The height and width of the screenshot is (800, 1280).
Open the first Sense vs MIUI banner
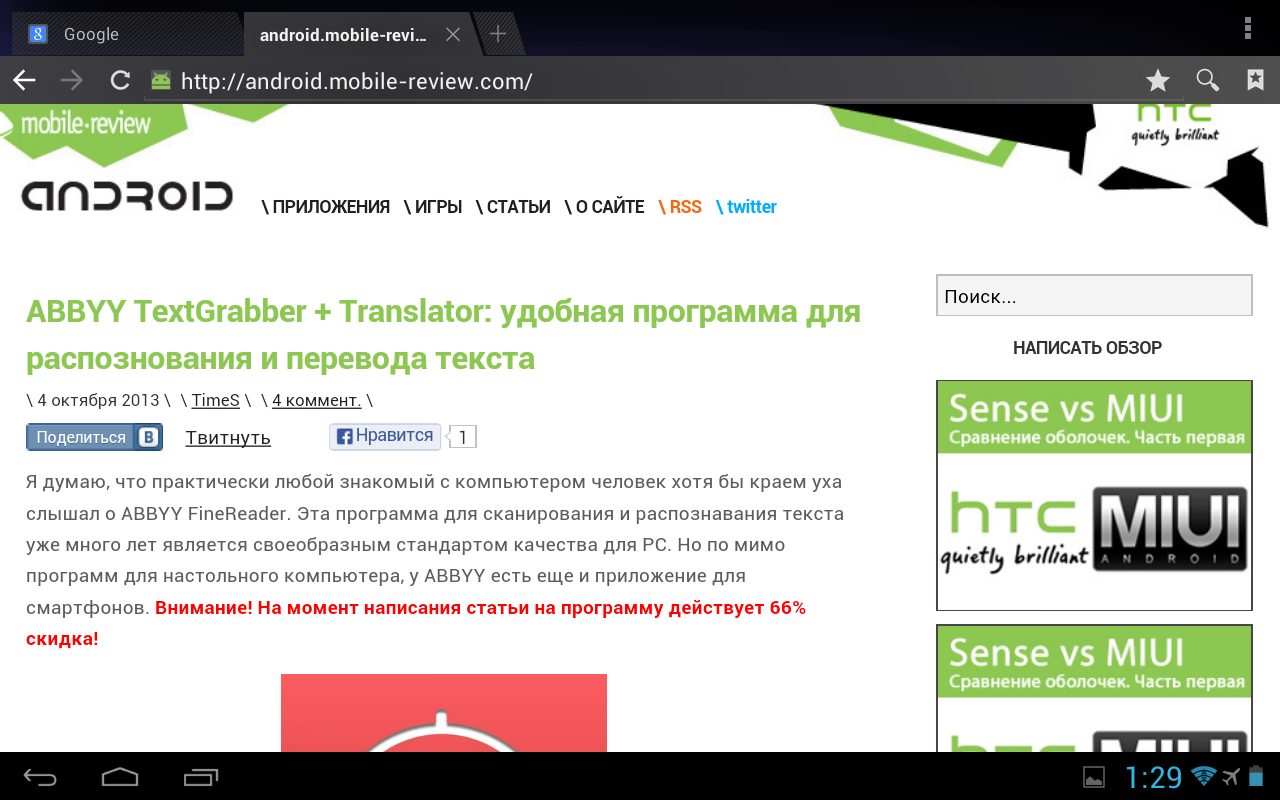(1094, 495)
